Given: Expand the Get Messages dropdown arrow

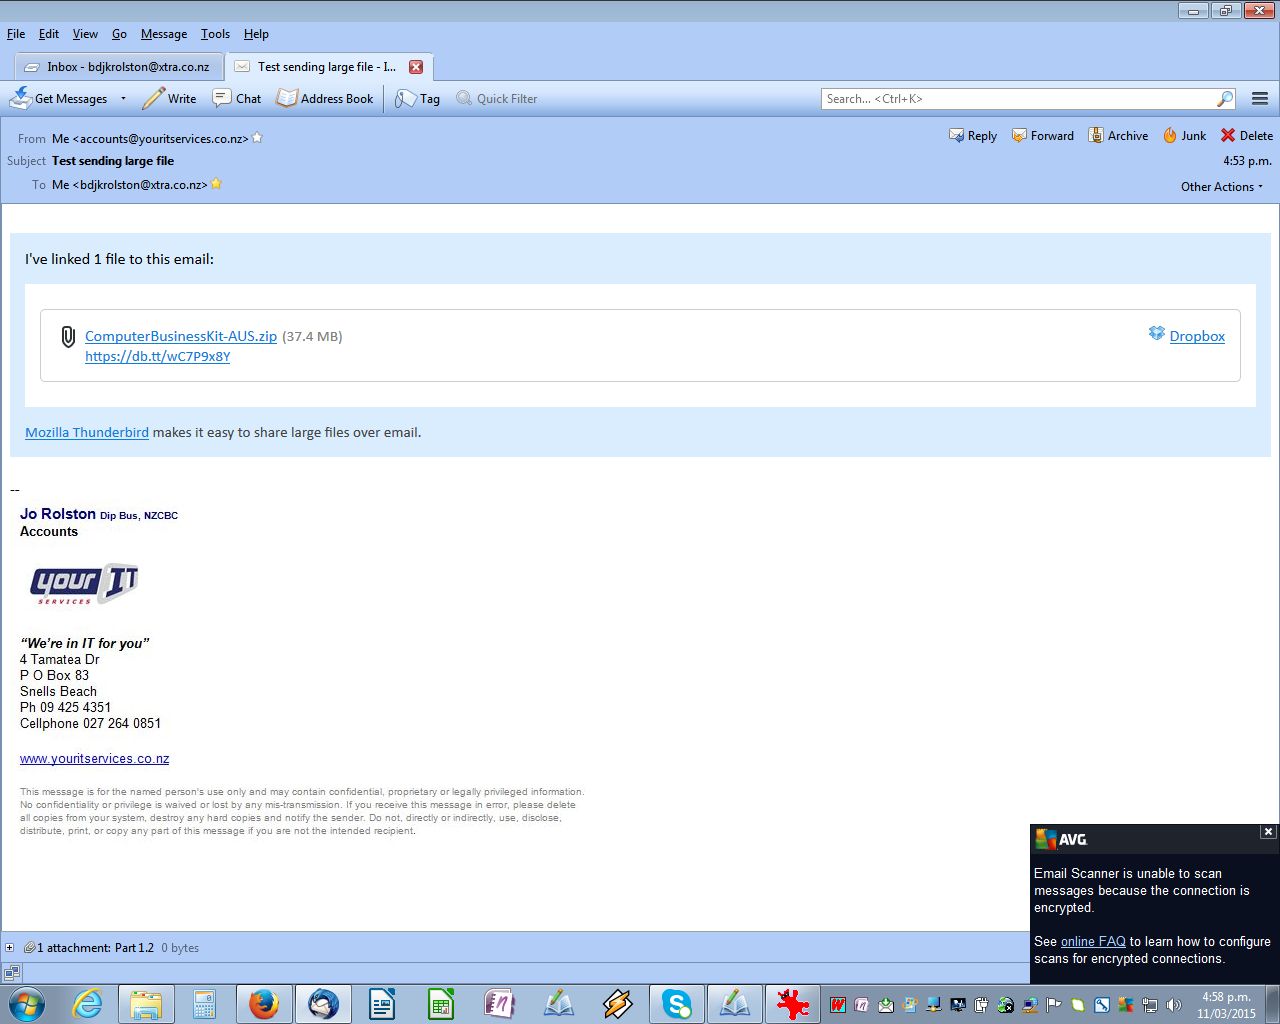Looking at the screenshot, I should (123, 99).
